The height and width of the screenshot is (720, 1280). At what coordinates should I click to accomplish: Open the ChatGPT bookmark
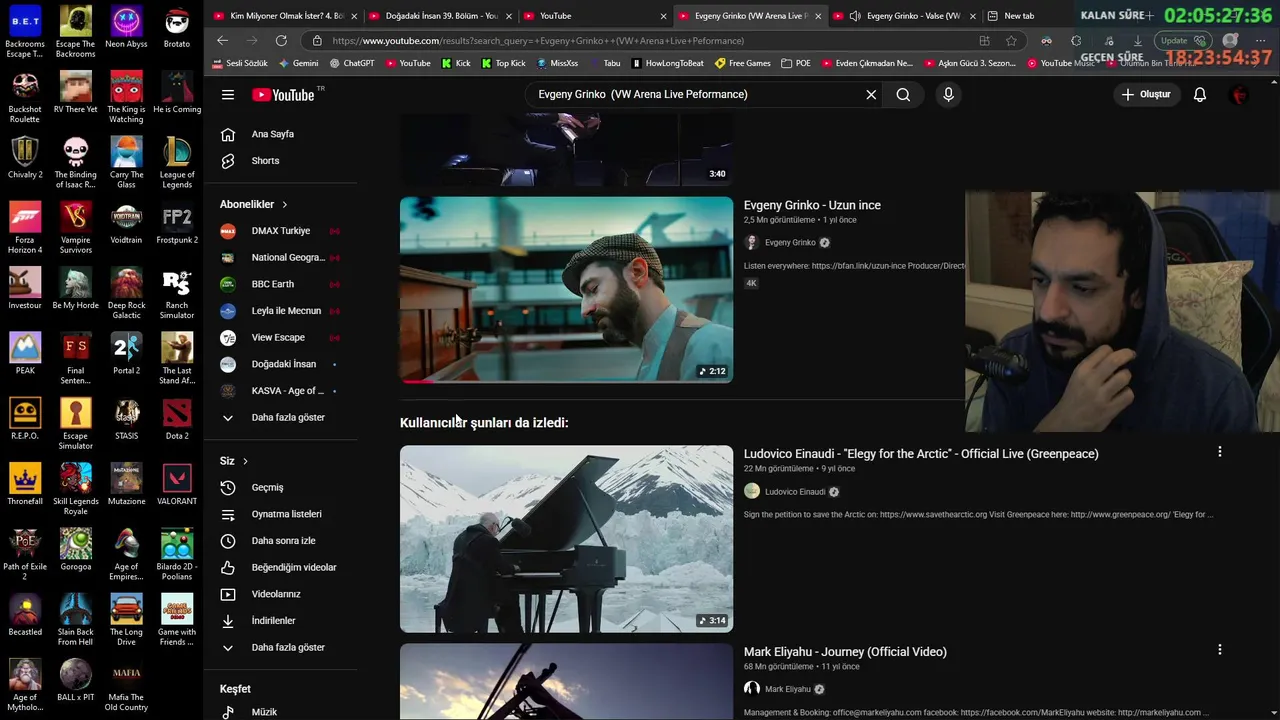[352, 63]
